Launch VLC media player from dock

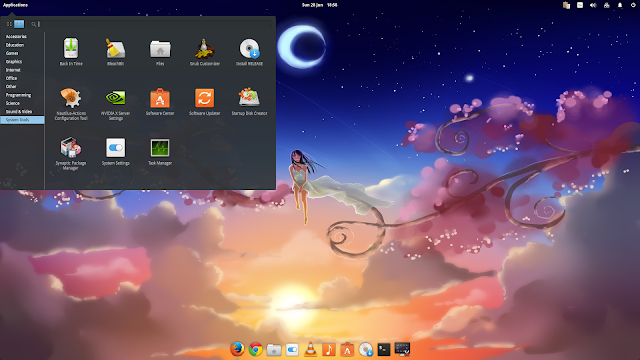coord(311,349)
